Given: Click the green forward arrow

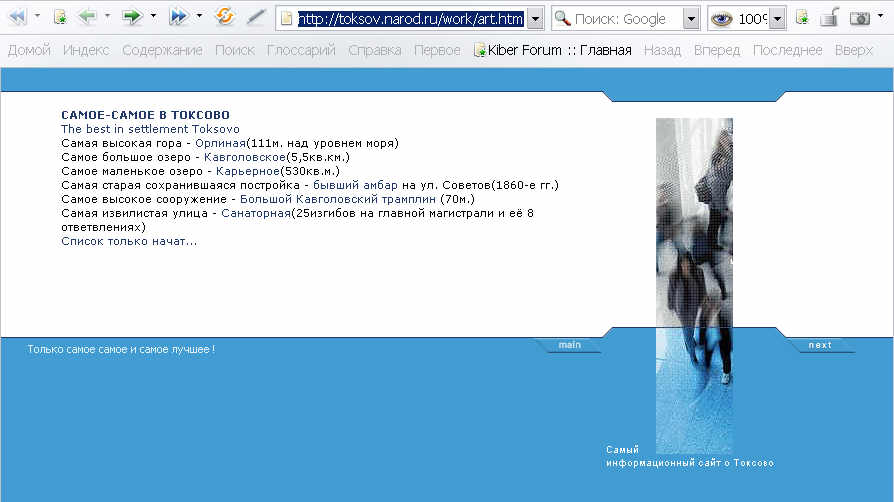Looking at the screenshot, I should pos(131,17).
